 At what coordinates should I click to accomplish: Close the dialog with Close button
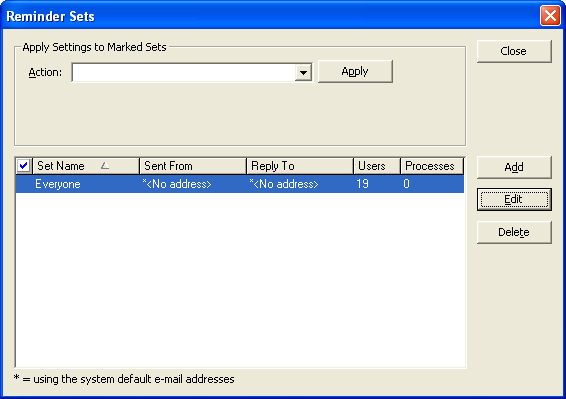tap(514, 51)
